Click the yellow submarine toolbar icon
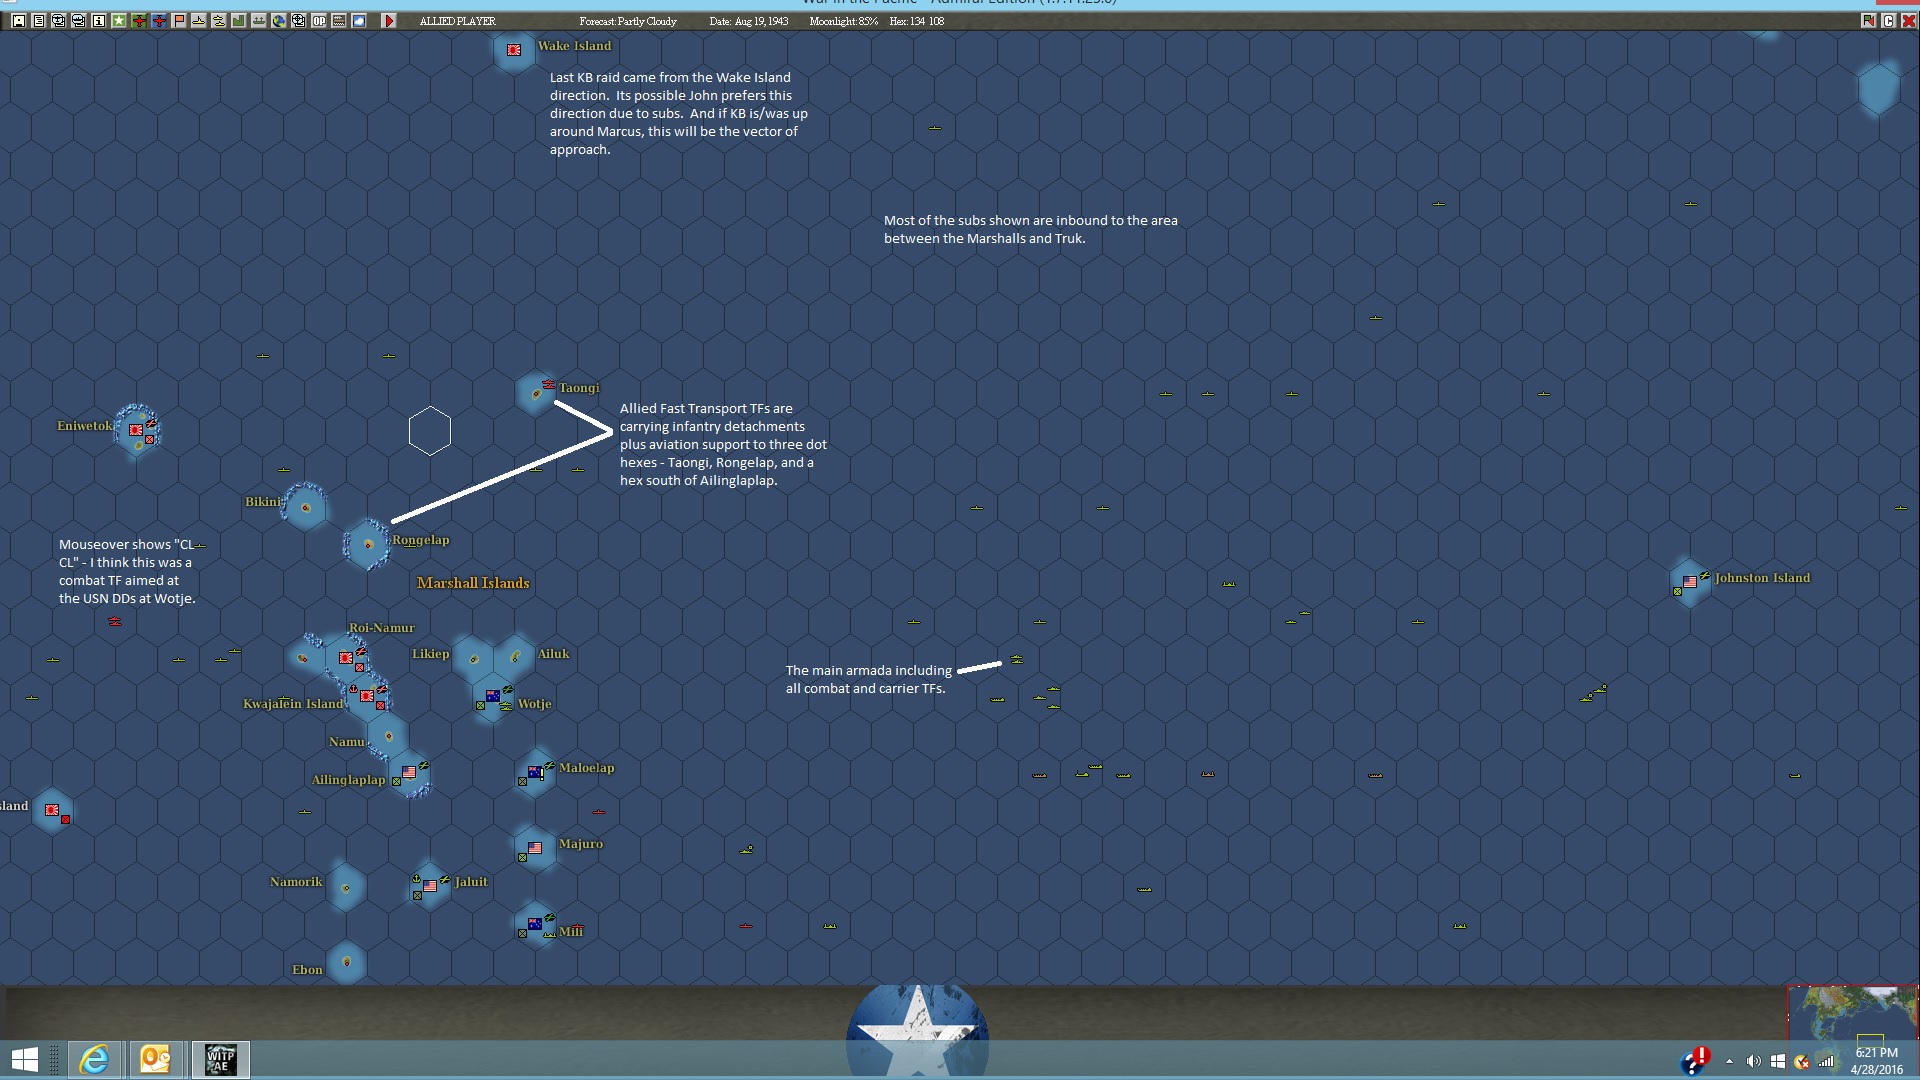This screenshot has width=1920, height=1080. (x=199, y=21)
